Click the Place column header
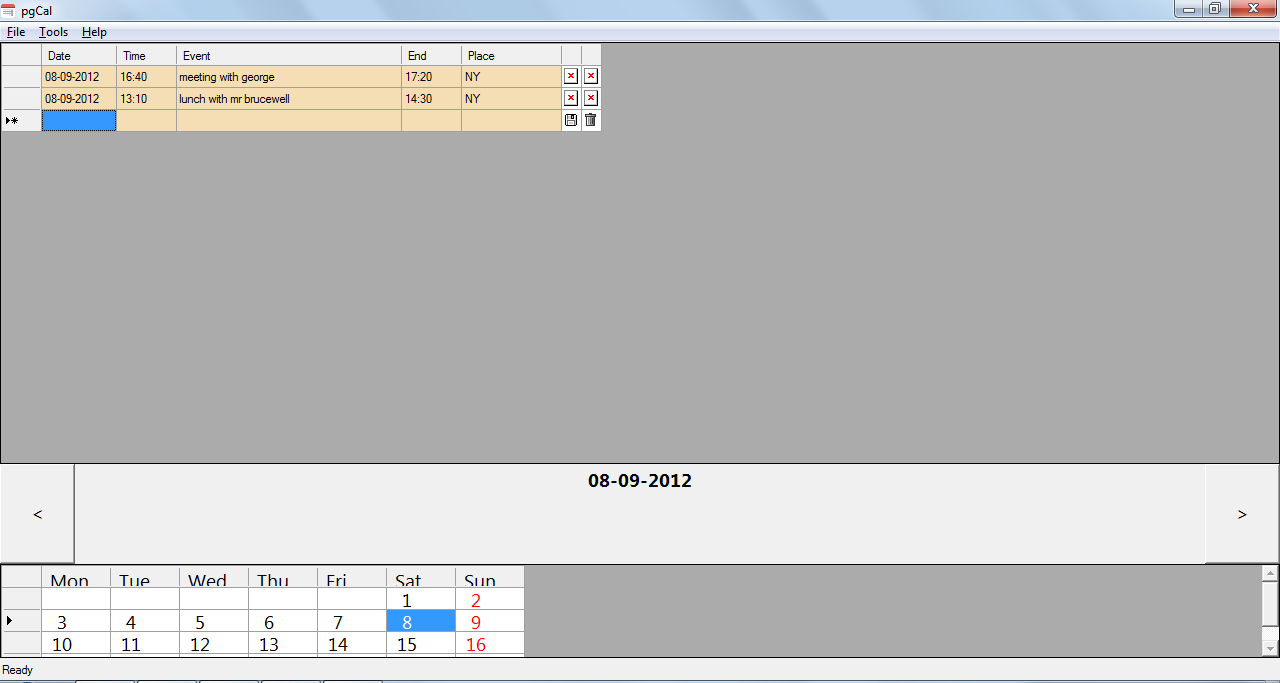The height and width of the screenshot is (683, 1280). pos(512,55)
